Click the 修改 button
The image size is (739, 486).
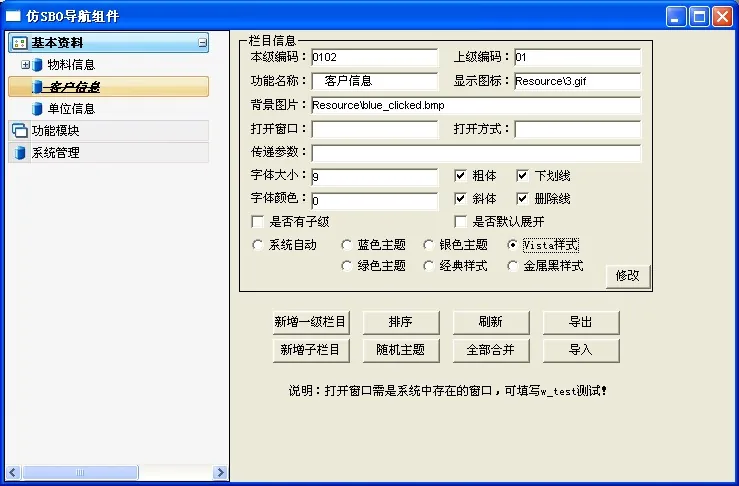(x=628, y=276)
